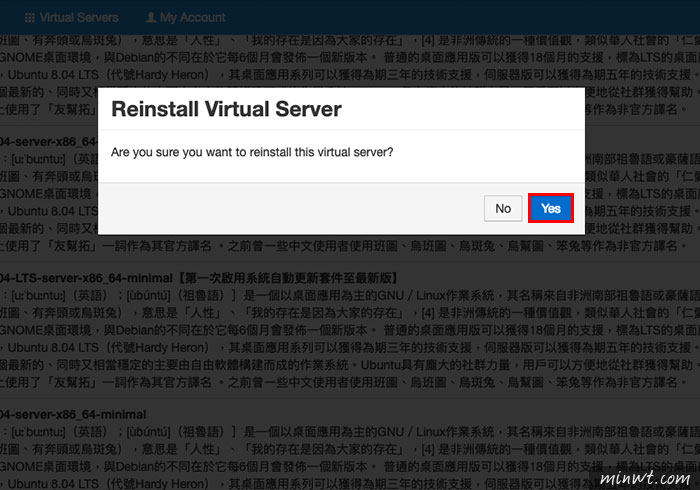The height and width of the screenshot is (490, 700).
Task: Click the "Are you sure you want to reinstall" message
Action: [x=252, y=152]
